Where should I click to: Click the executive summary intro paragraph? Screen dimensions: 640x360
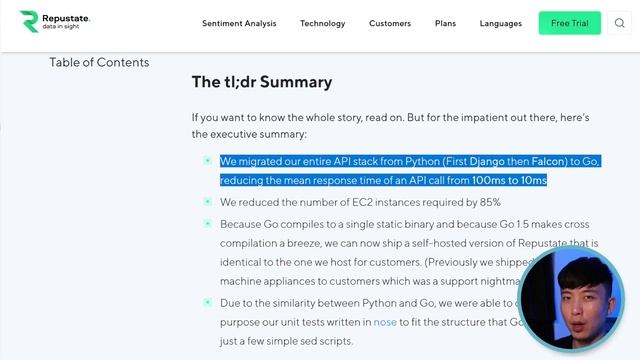[x=391, y=126]
